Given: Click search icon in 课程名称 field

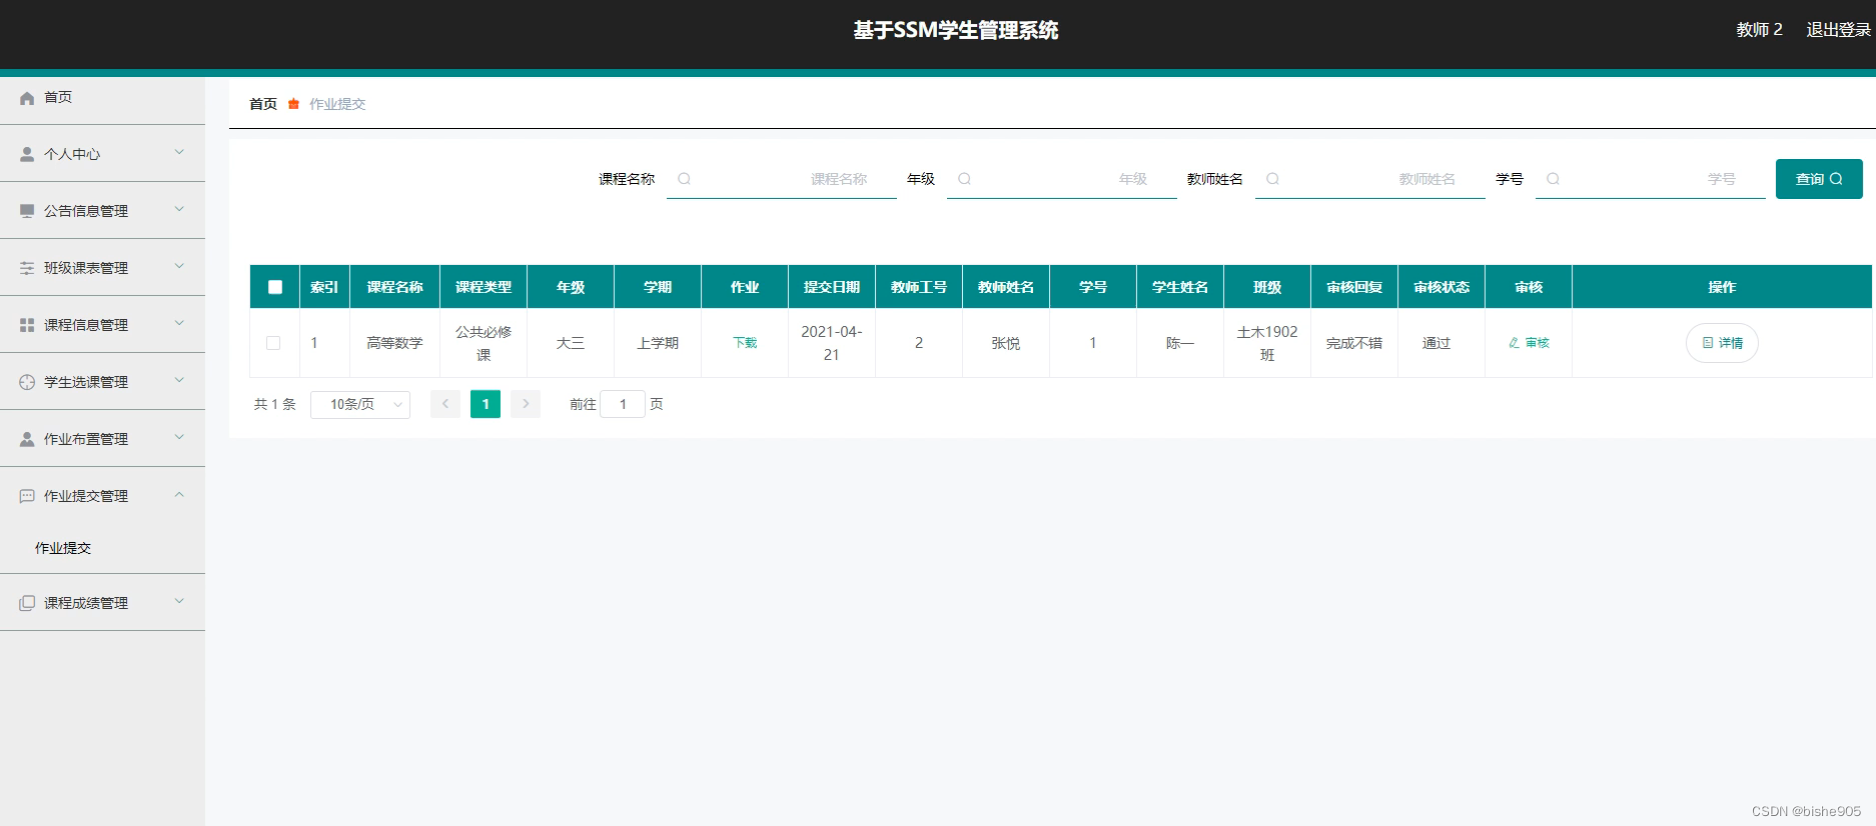Looking at the screenshot, I should click(684, 179).
